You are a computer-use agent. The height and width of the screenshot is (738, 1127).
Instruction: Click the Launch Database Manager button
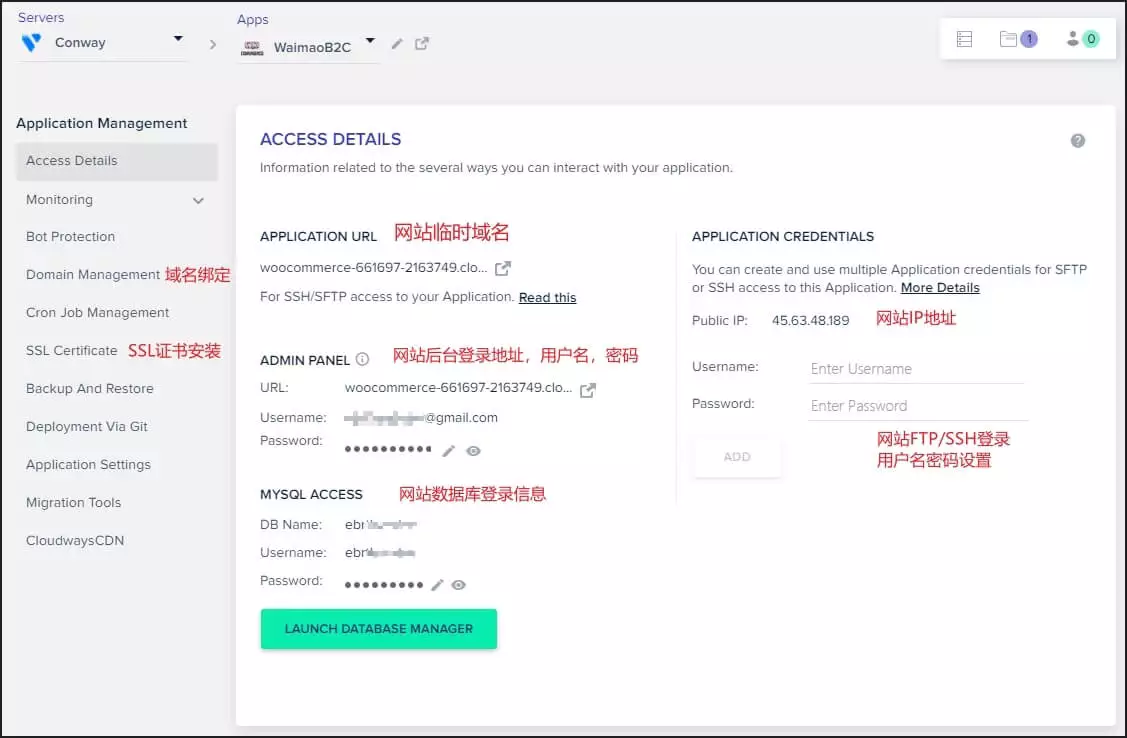pyautogui.click(x=378, y=629)
